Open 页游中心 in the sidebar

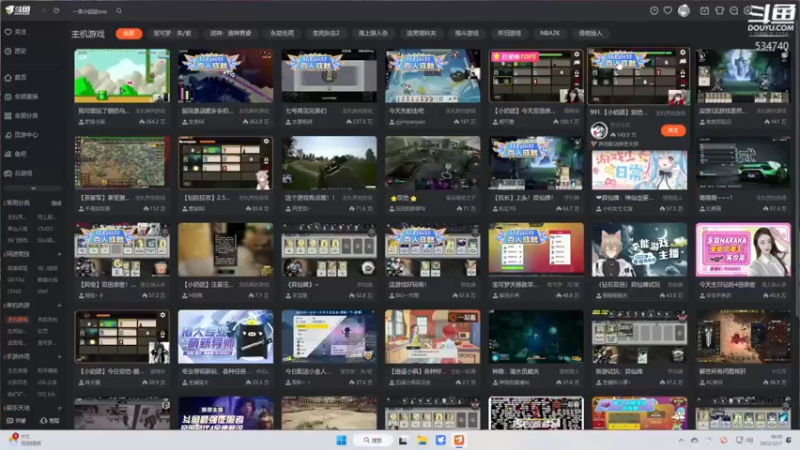tap(21, 135)
